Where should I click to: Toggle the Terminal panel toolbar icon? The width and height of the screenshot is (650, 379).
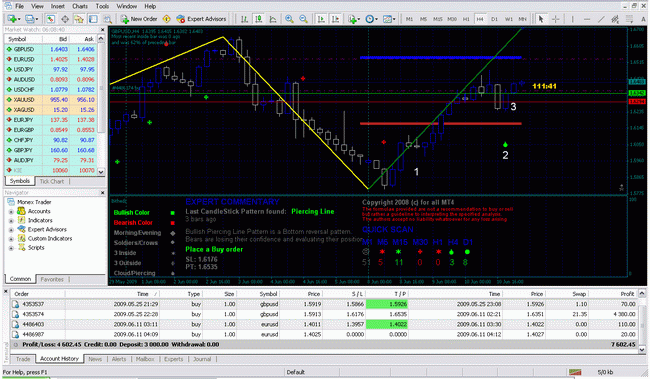[93, 19]
